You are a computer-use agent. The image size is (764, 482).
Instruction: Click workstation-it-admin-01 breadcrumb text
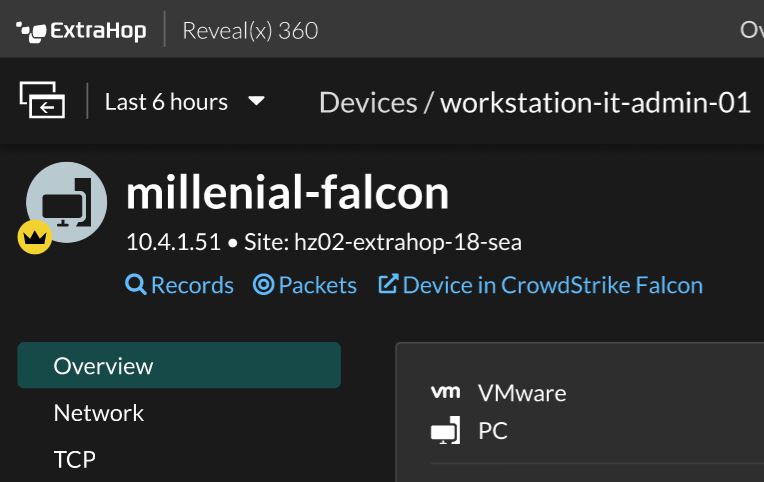595,103
